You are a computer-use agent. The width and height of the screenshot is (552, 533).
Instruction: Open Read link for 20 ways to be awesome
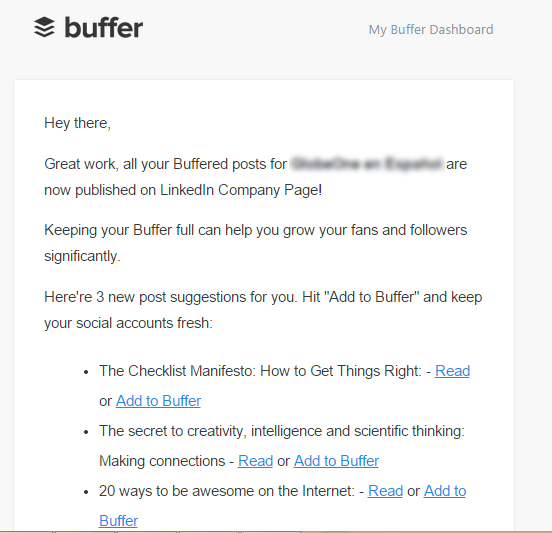point(385,491)
